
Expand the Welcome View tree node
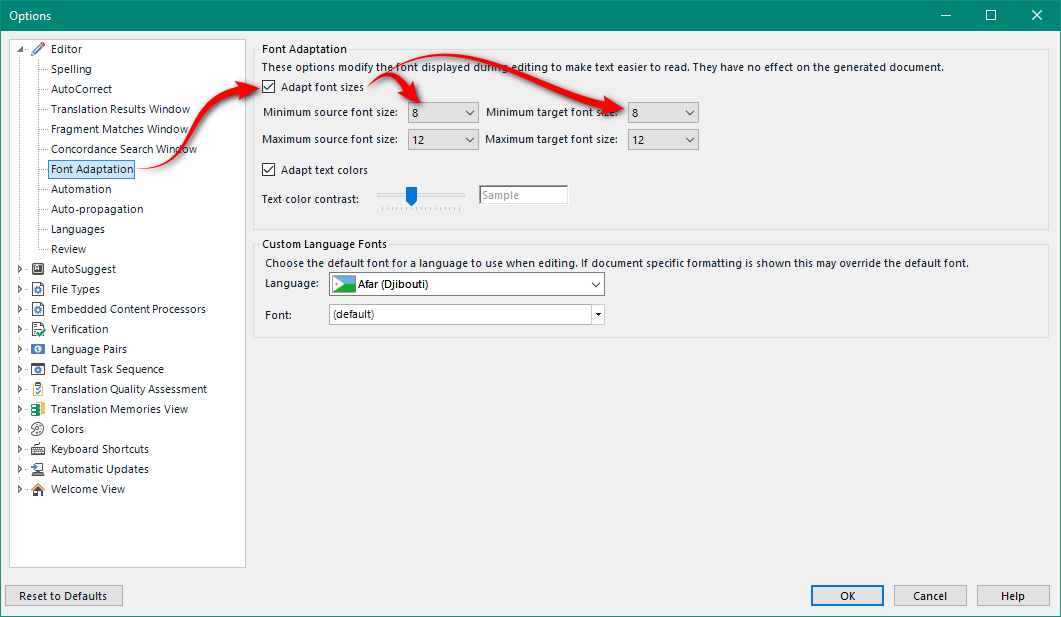pyautogui.click(x=20, y=489)
